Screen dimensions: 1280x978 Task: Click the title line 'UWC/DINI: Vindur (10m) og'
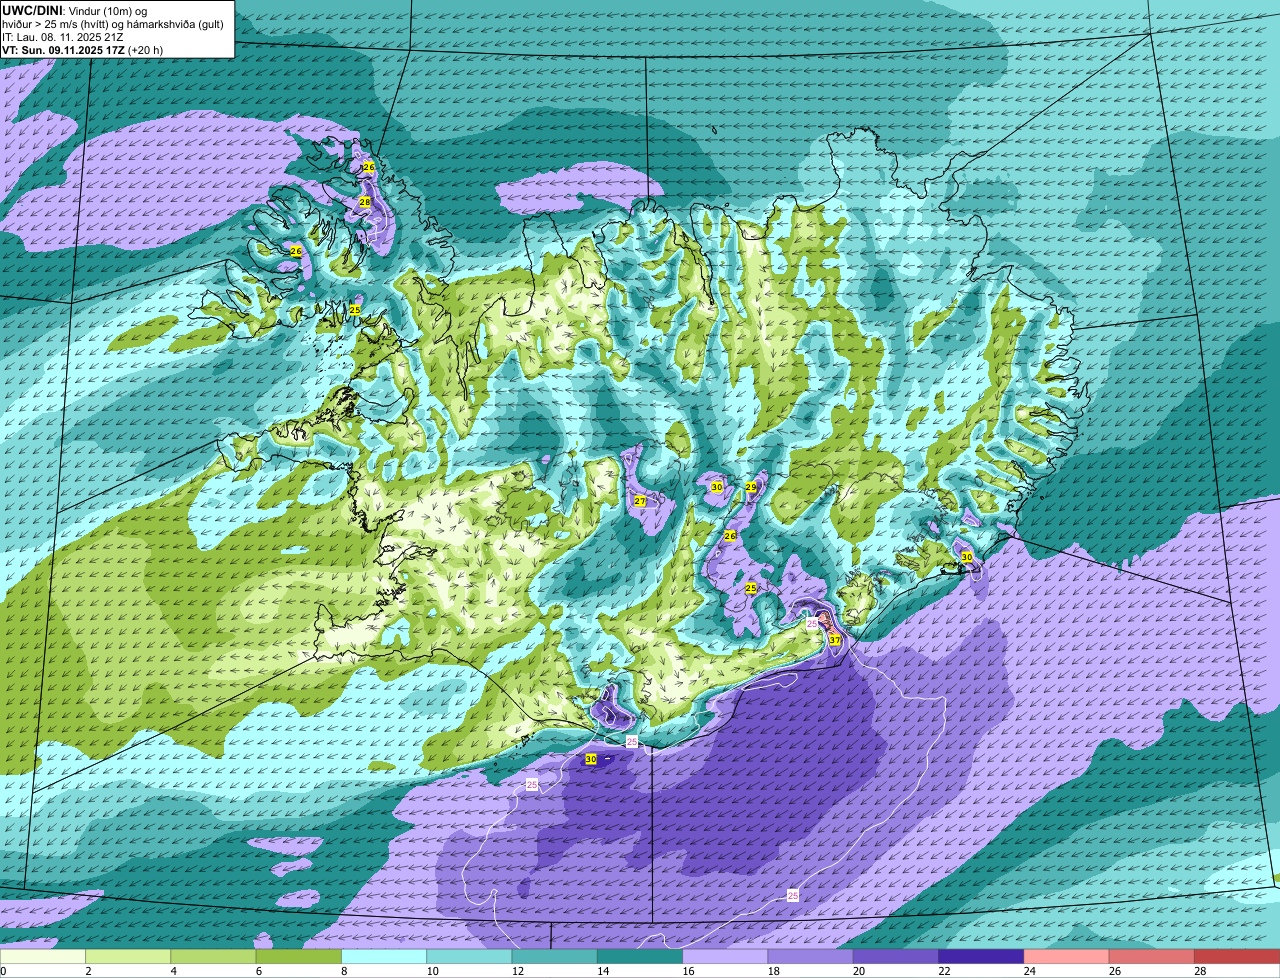tap(75, 10)
